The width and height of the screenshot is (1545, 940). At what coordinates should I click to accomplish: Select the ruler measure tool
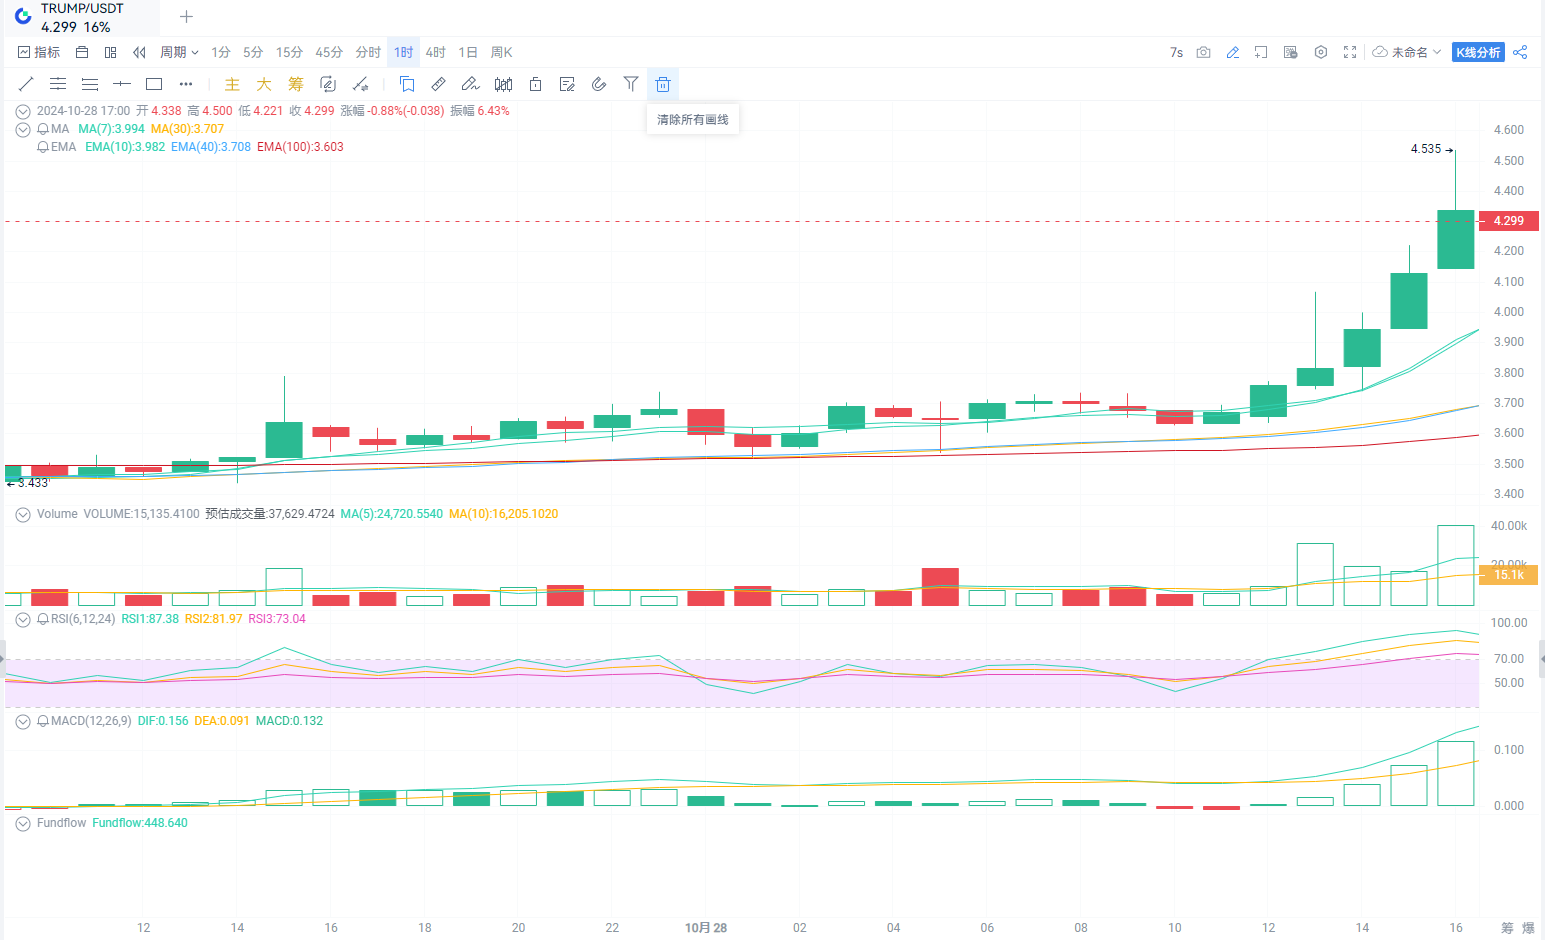coord(438,84)
